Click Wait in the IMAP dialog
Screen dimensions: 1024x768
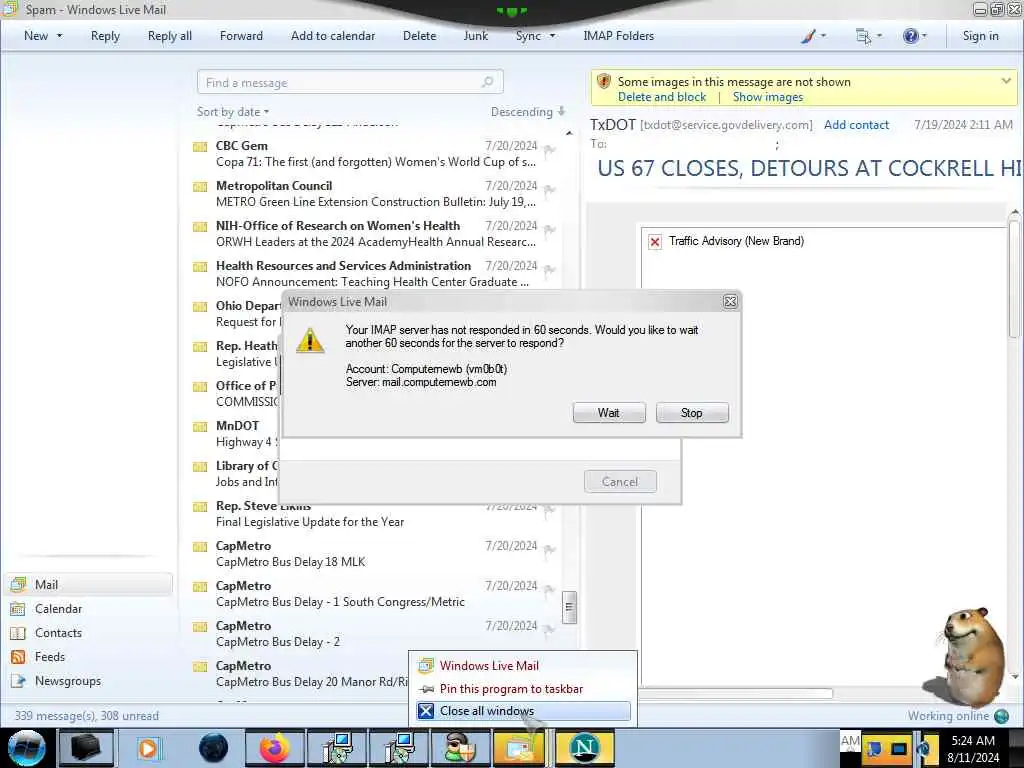tap(609, 413)
